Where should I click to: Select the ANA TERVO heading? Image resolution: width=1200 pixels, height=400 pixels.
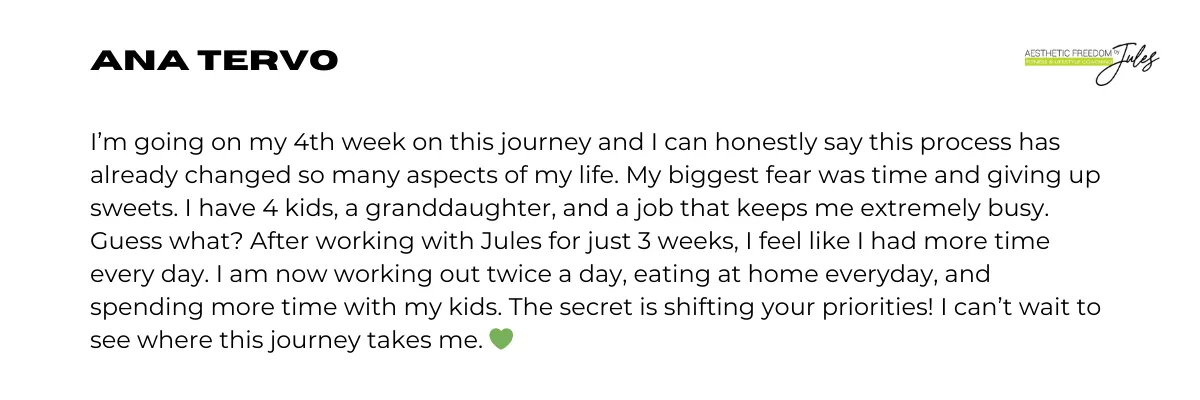pyautogui.click(x=214, y=61)
